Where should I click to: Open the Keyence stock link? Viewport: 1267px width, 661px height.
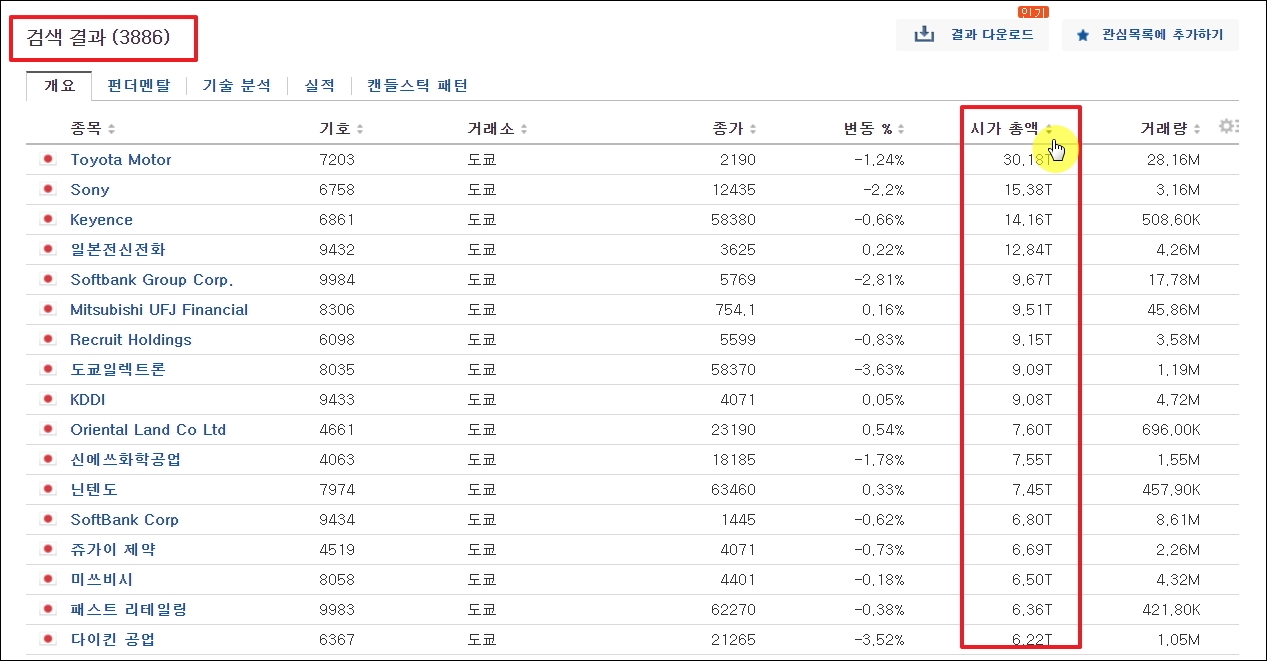point(101,220)
